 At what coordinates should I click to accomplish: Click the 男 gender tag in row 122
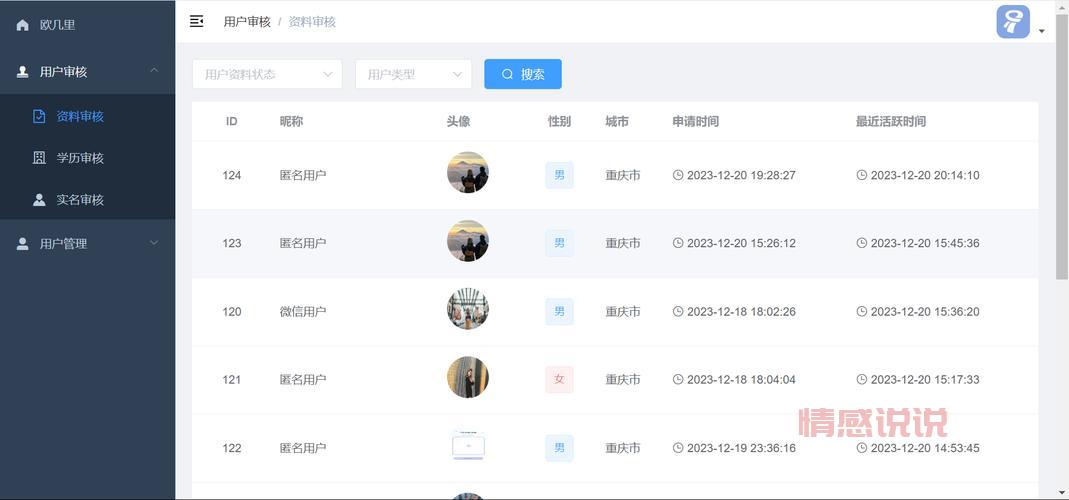coord(559,448)
